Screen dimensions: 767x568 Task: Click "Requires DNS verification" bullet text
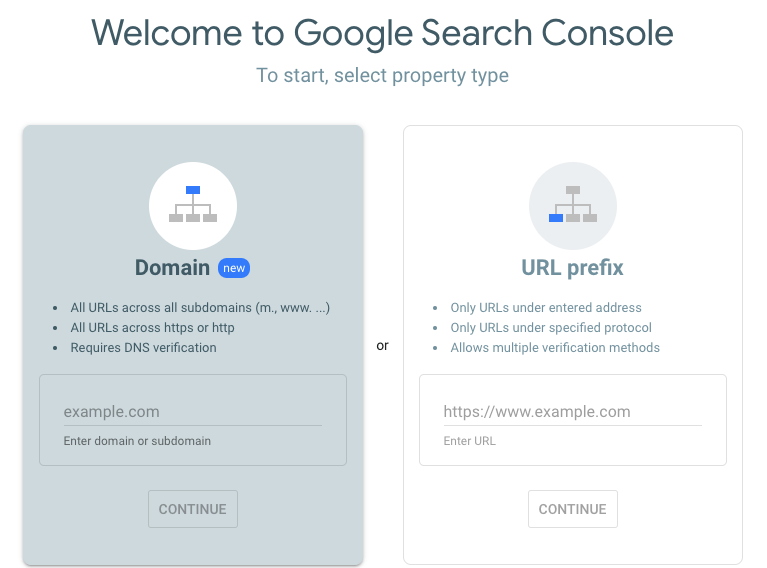point(143,348)
